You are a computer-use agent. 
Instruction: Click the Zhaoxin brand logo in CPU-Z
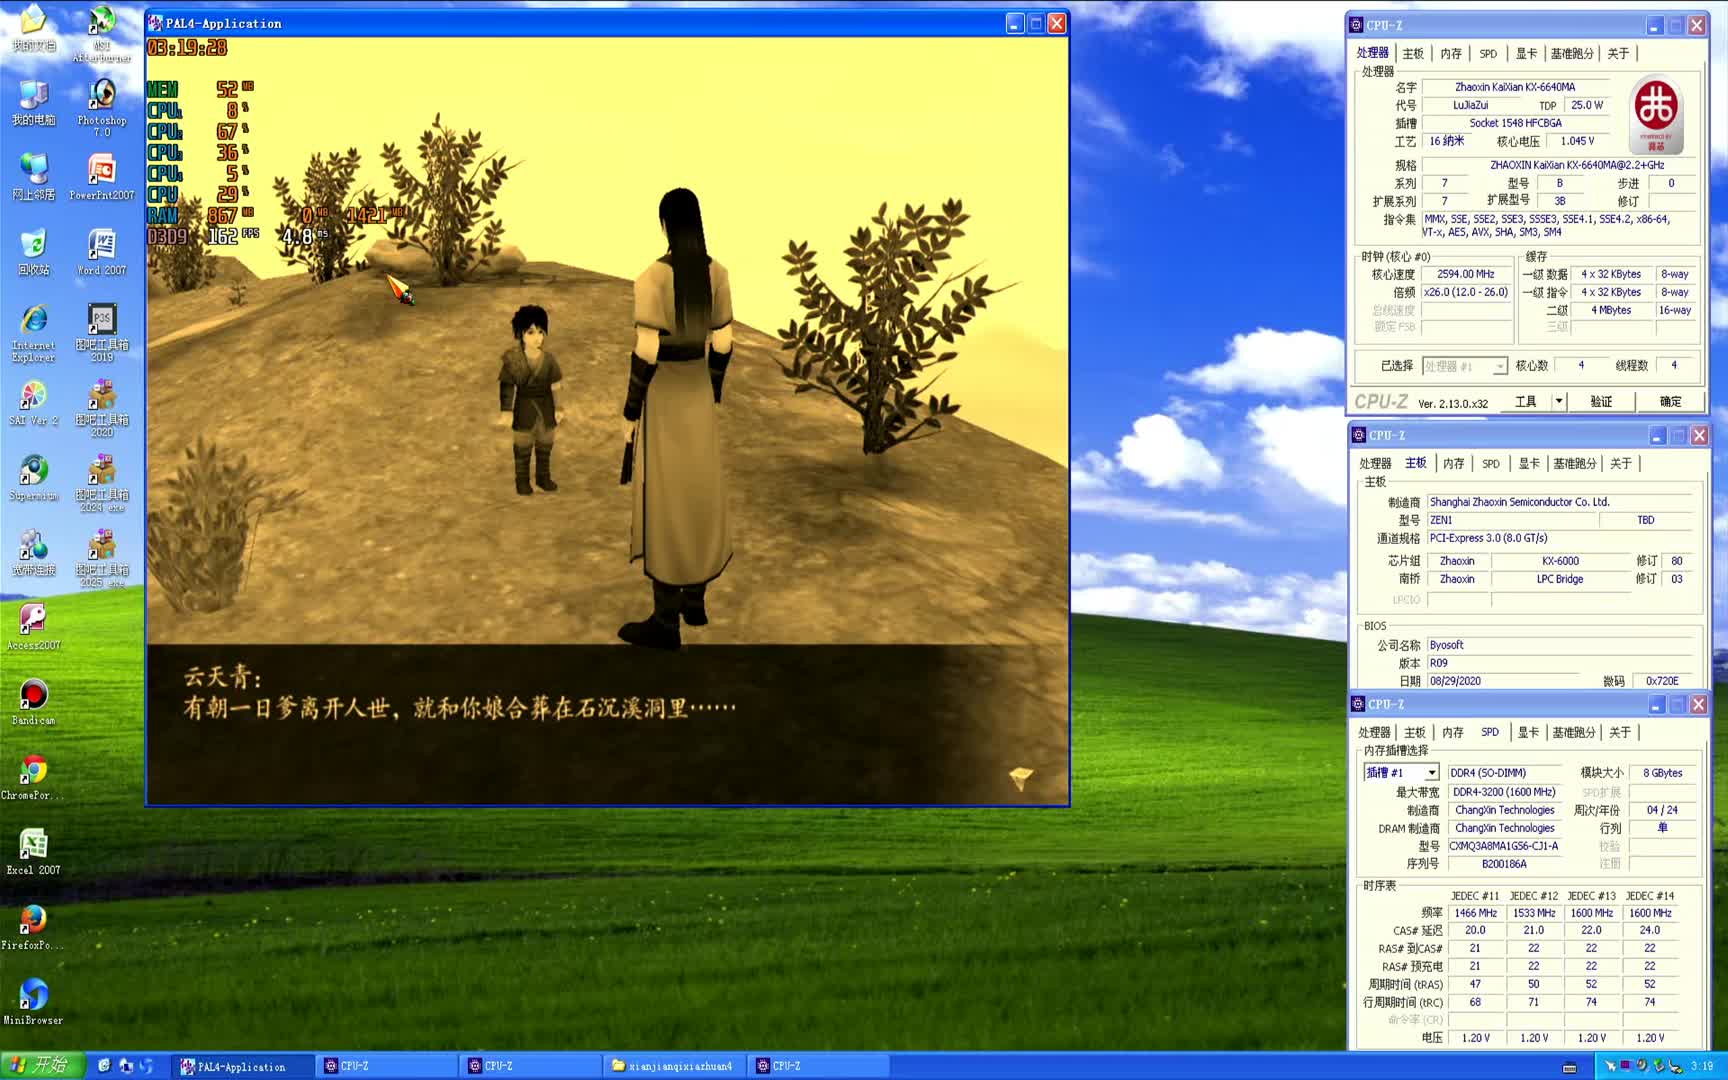click(1658, 112)
